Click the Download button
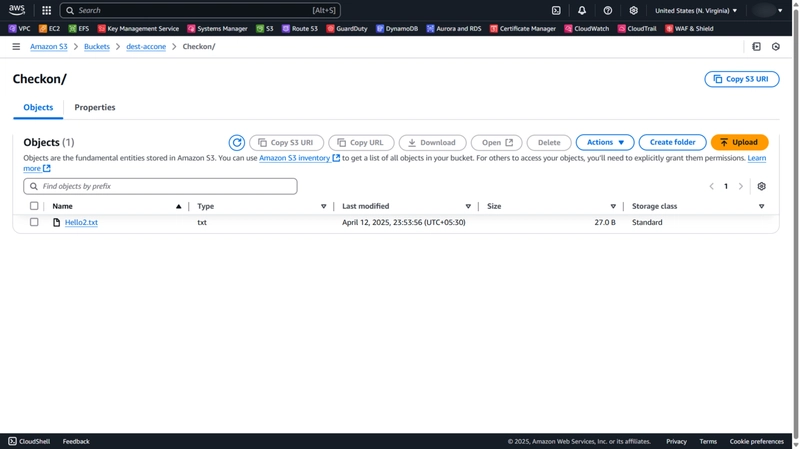800x449 pixels. (x=432, y=142)
